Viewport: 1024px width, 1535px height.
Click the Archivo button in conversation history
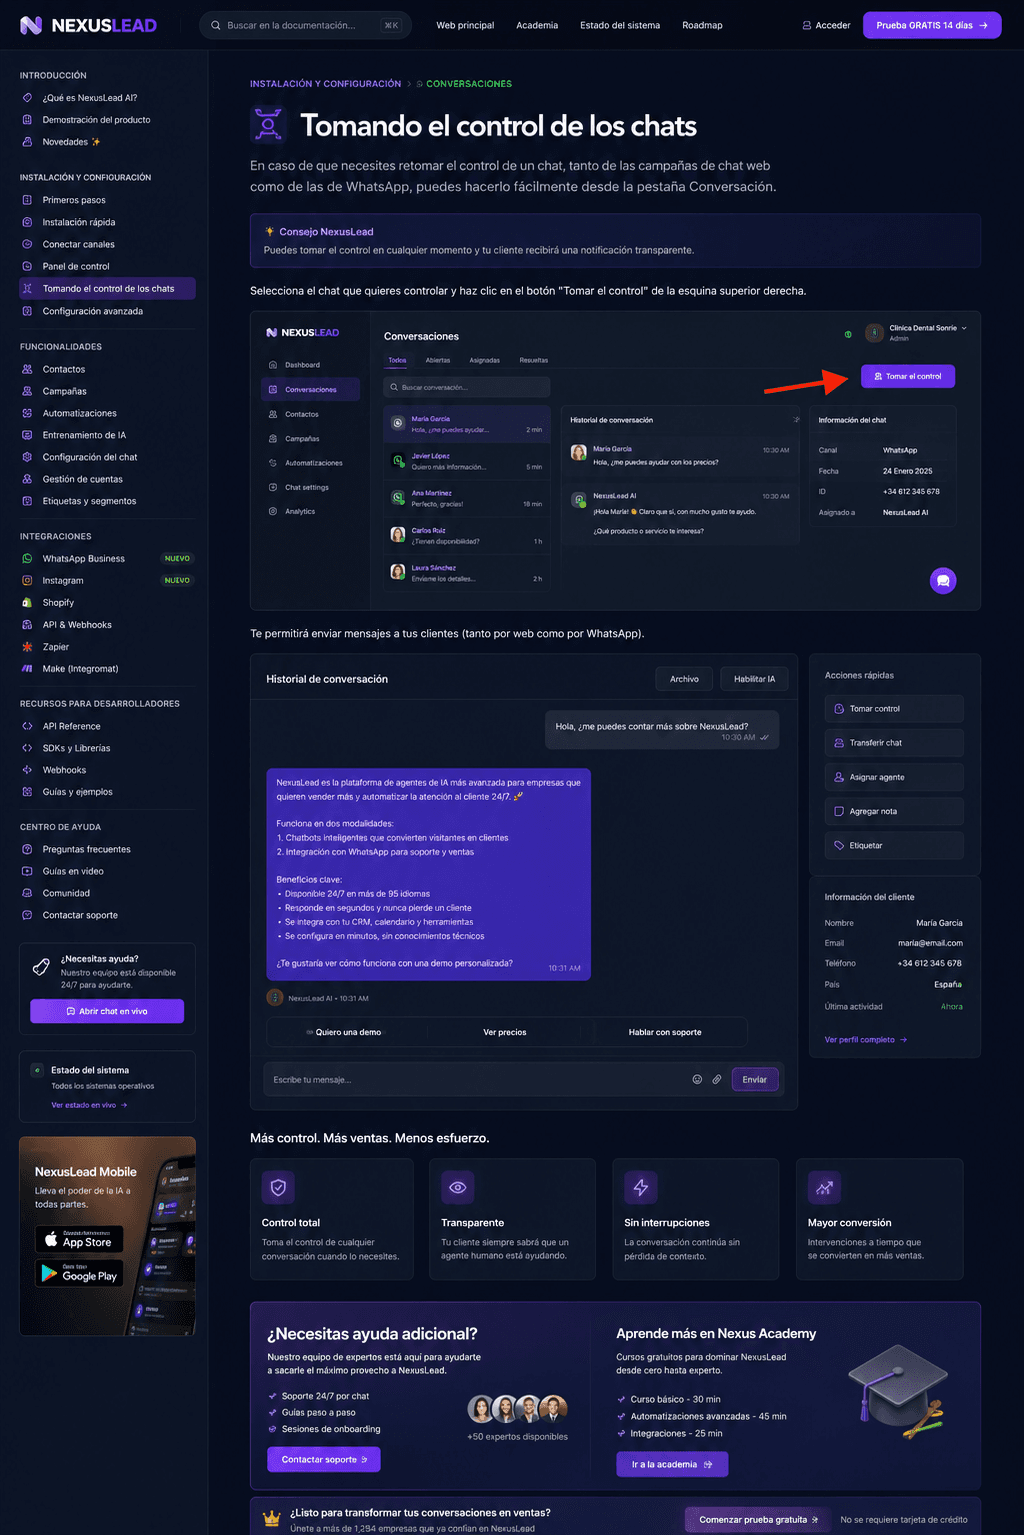point(684,679)
